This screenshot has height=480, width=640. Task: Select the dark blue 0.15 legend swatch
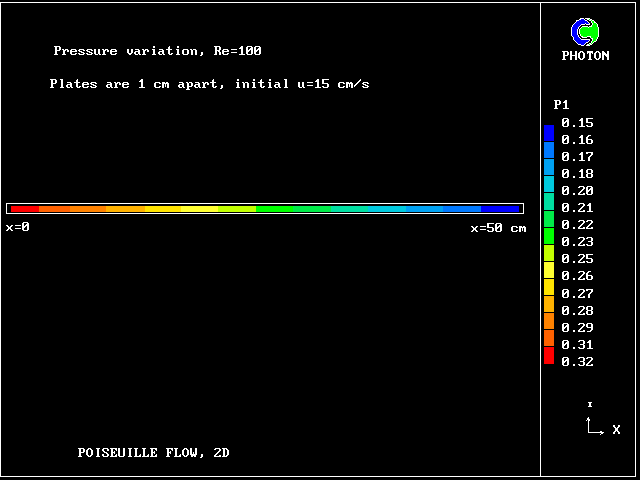[x=549, y=132]
